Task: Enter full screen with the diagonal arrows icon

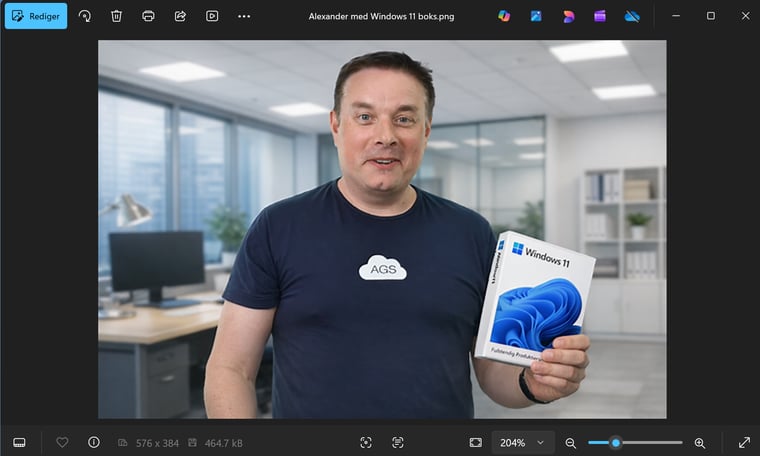Action: coord(744,442)
